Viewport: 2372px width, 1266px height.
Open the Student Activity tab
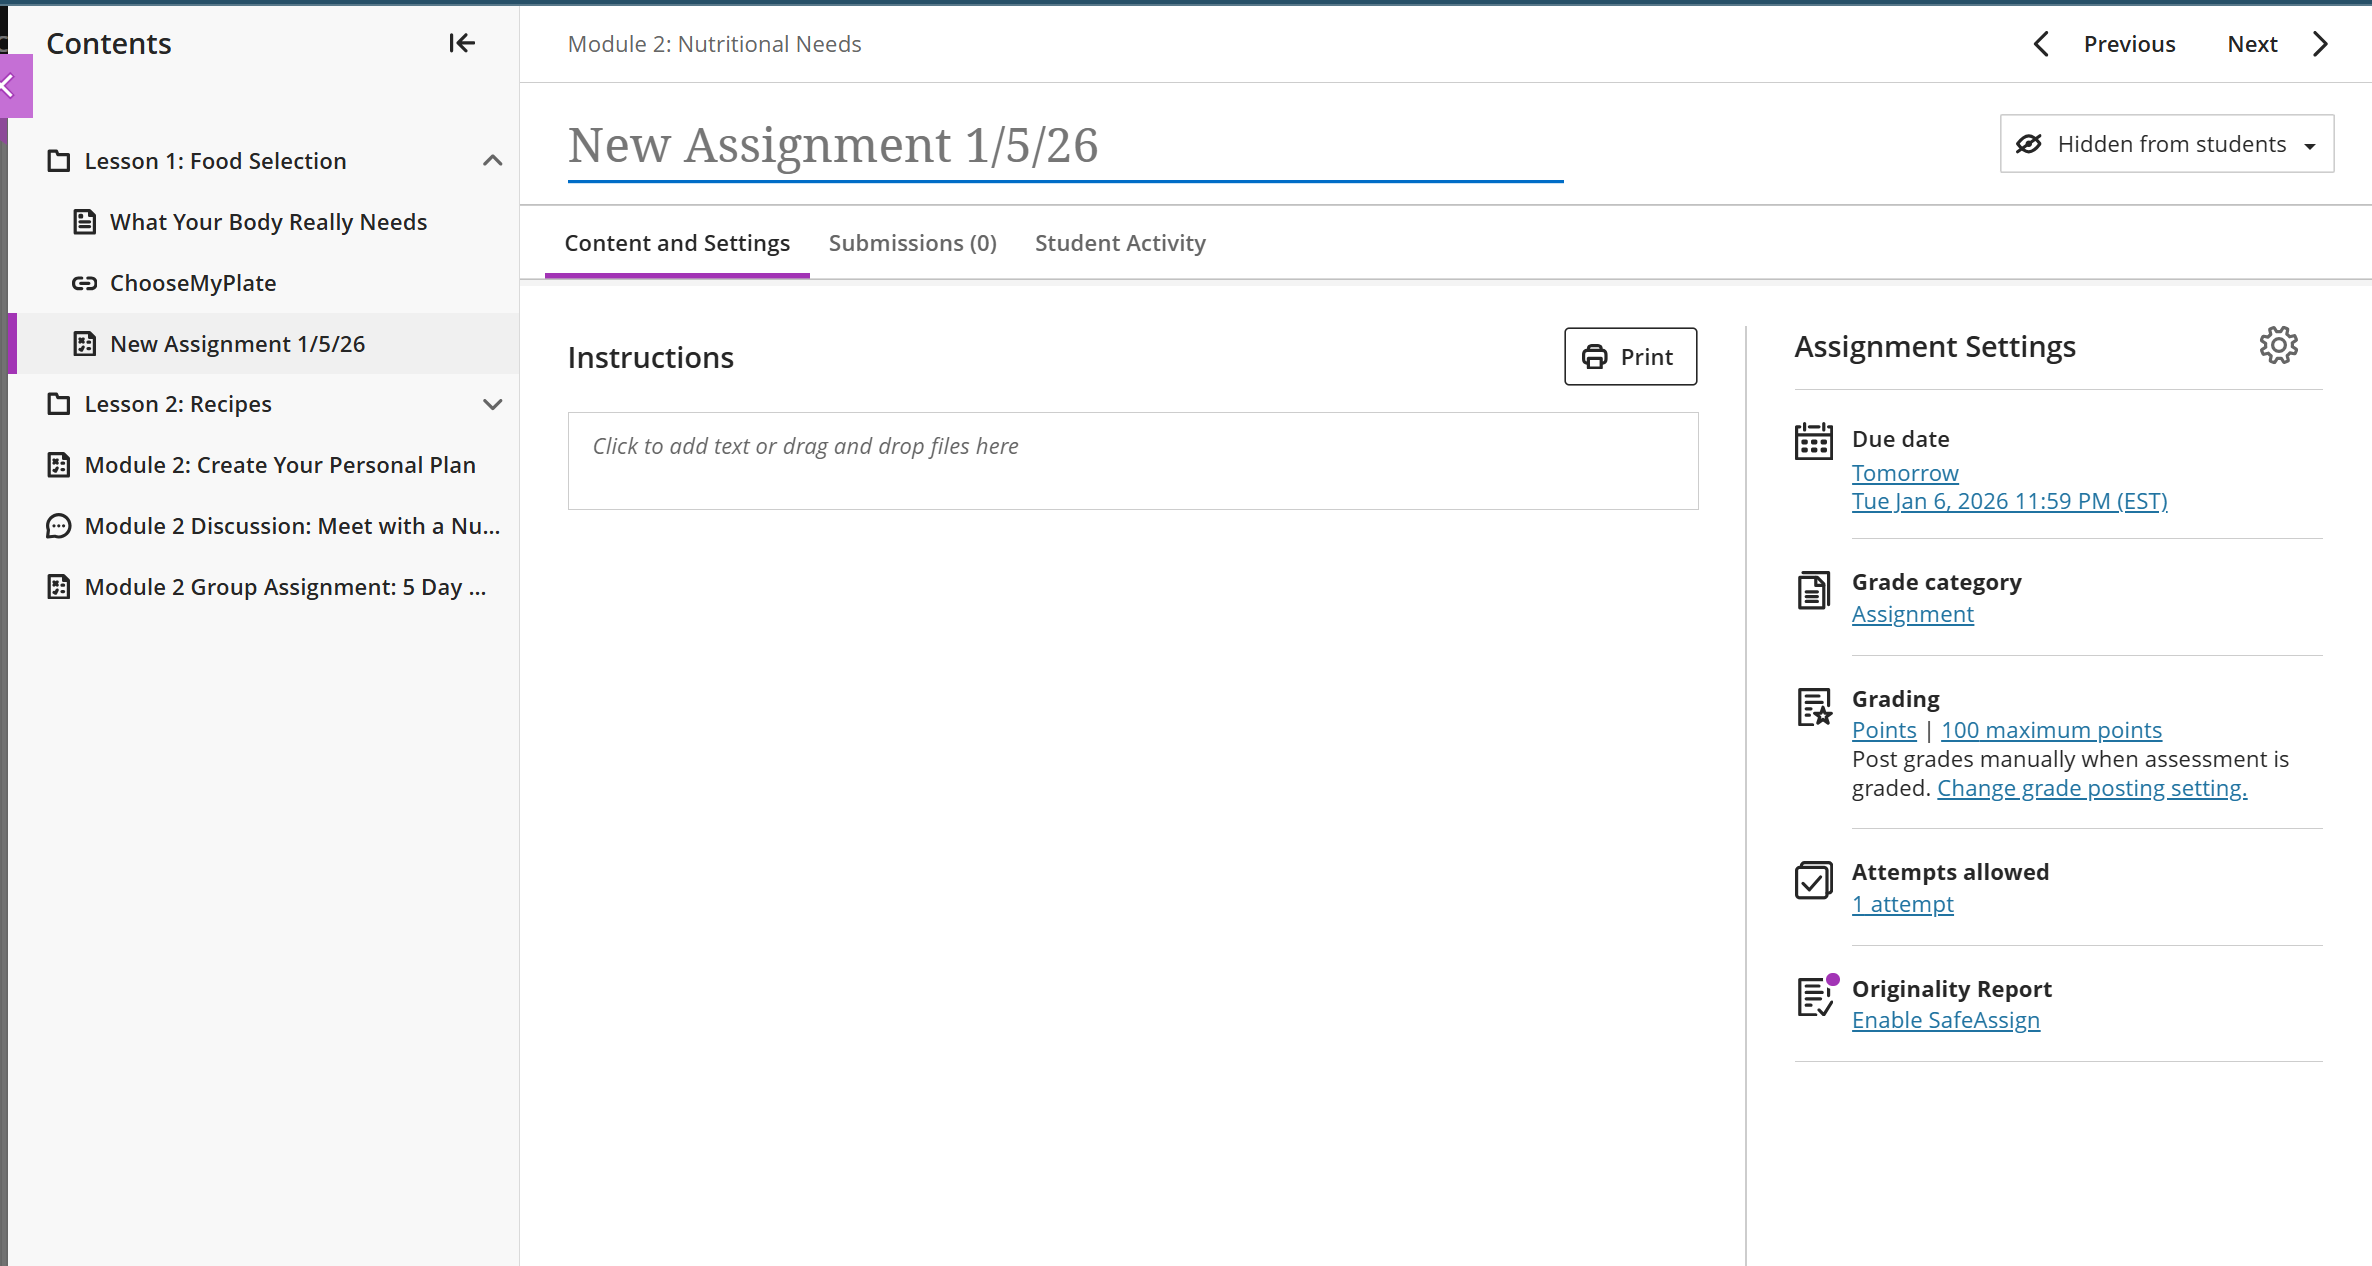(1120, 243)
